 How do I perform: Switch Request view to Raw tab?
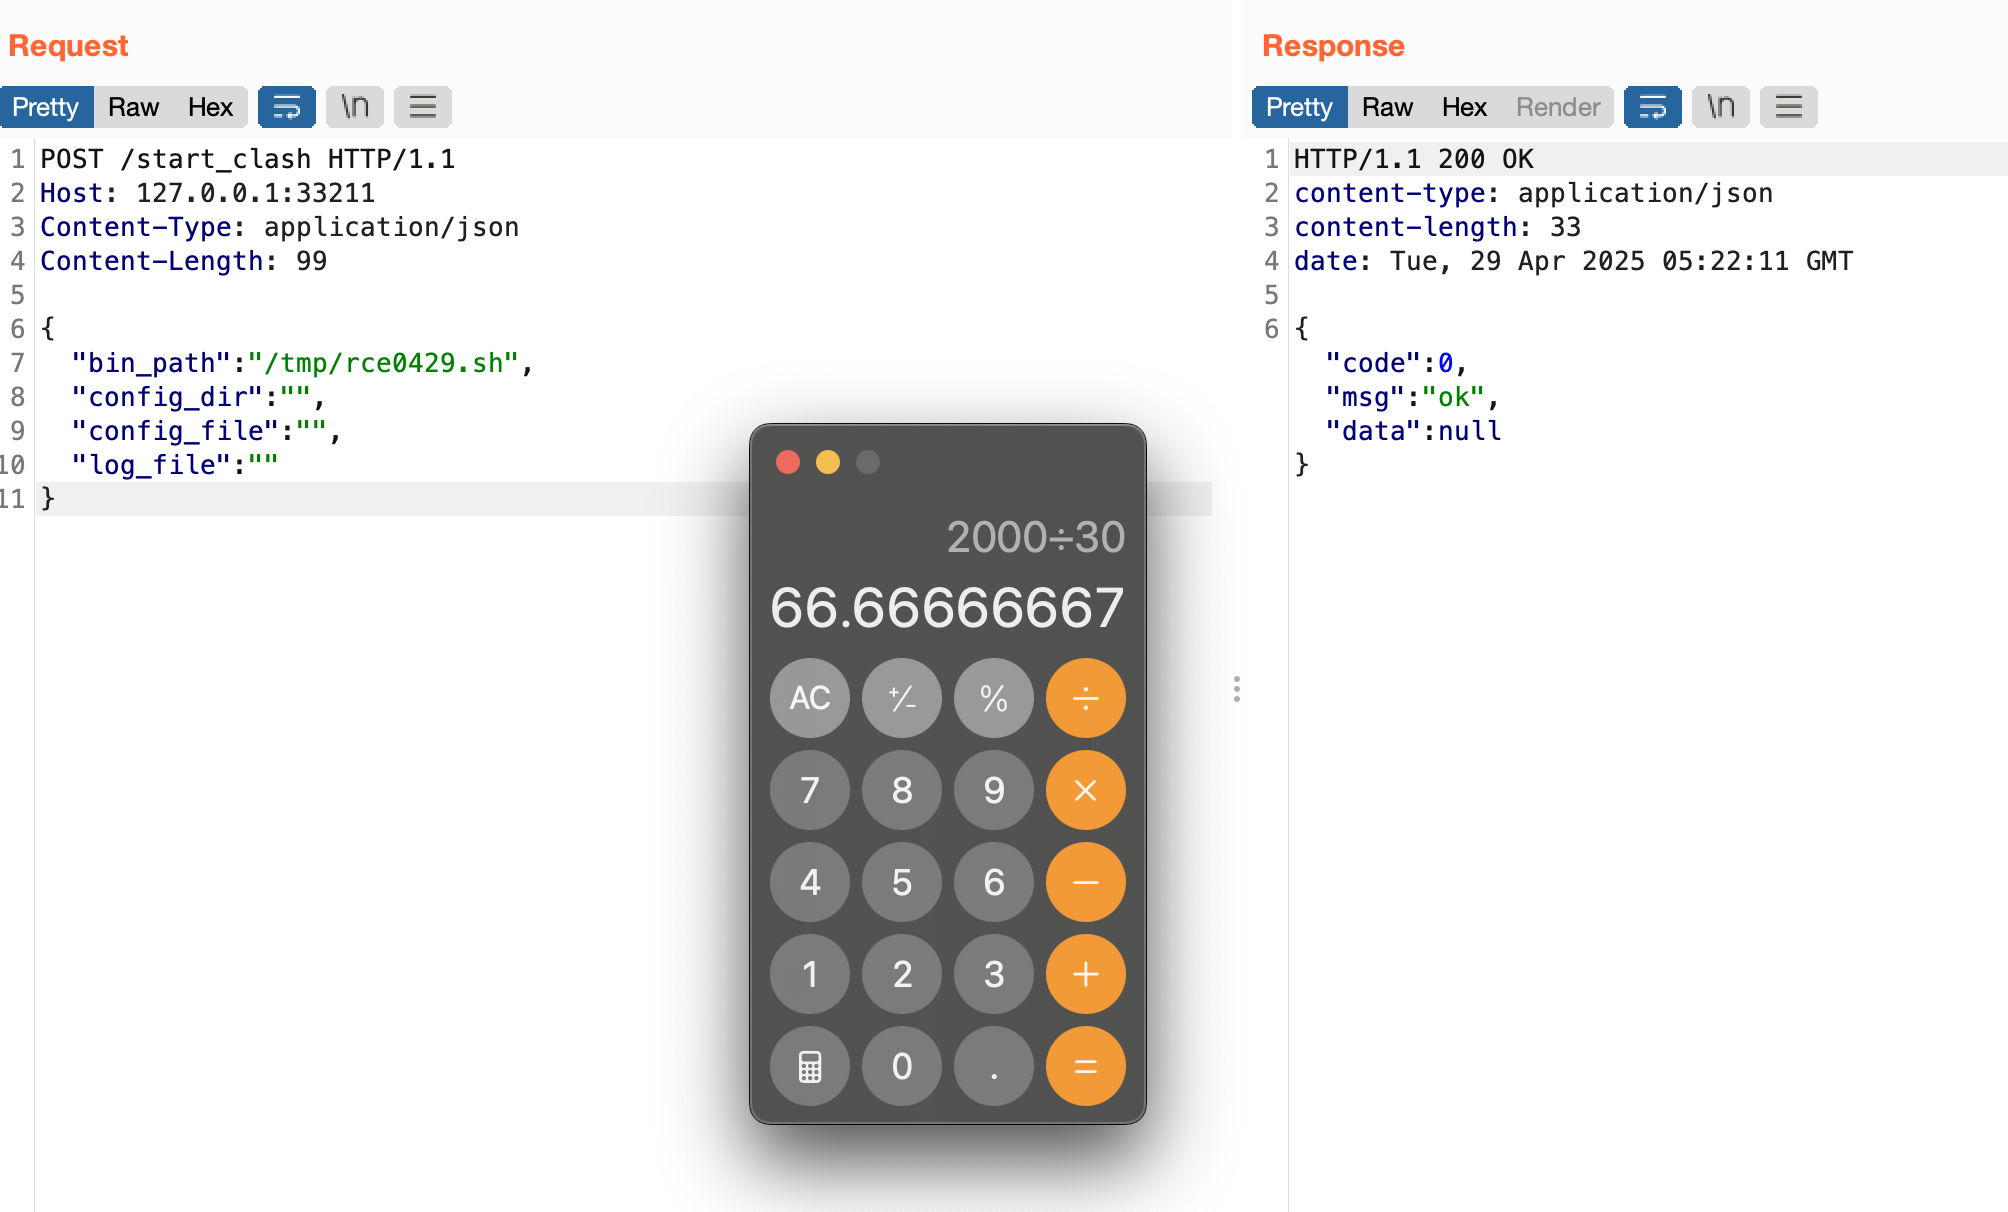(133, 107)
